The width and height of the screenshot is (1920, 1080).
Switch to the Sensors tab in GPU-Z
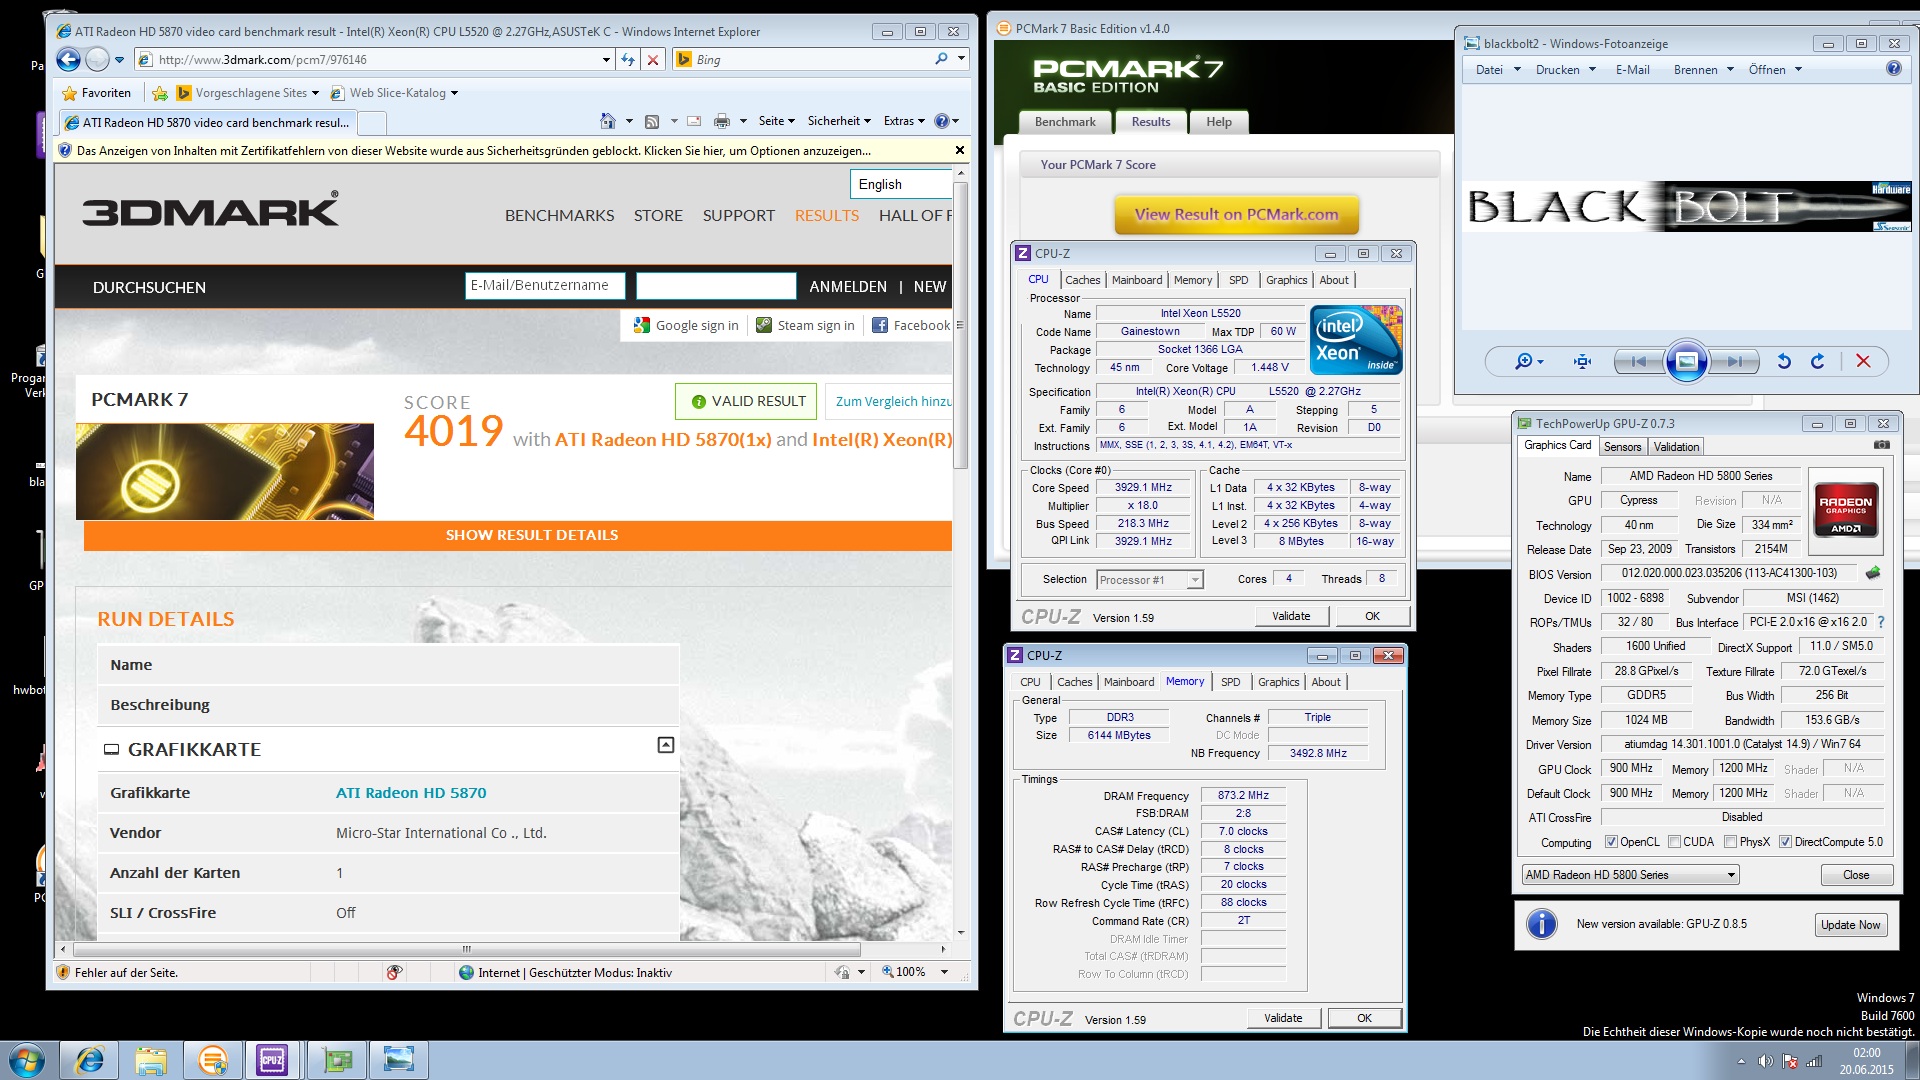coord(1622,447)
